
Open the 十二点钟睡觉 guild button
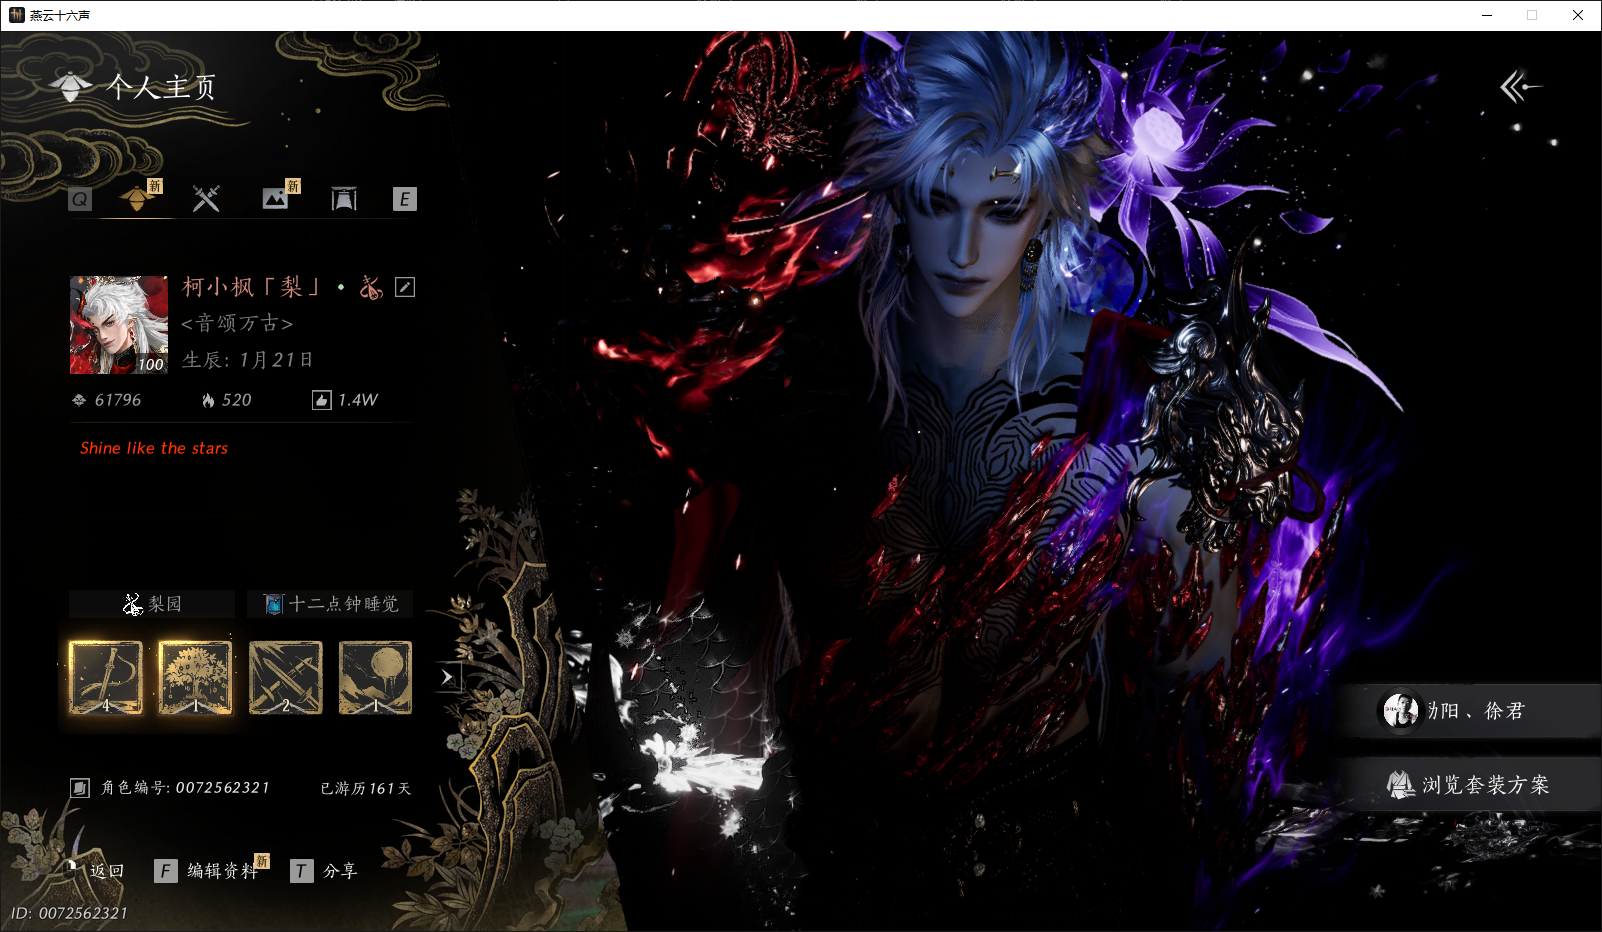coord(330,604)
